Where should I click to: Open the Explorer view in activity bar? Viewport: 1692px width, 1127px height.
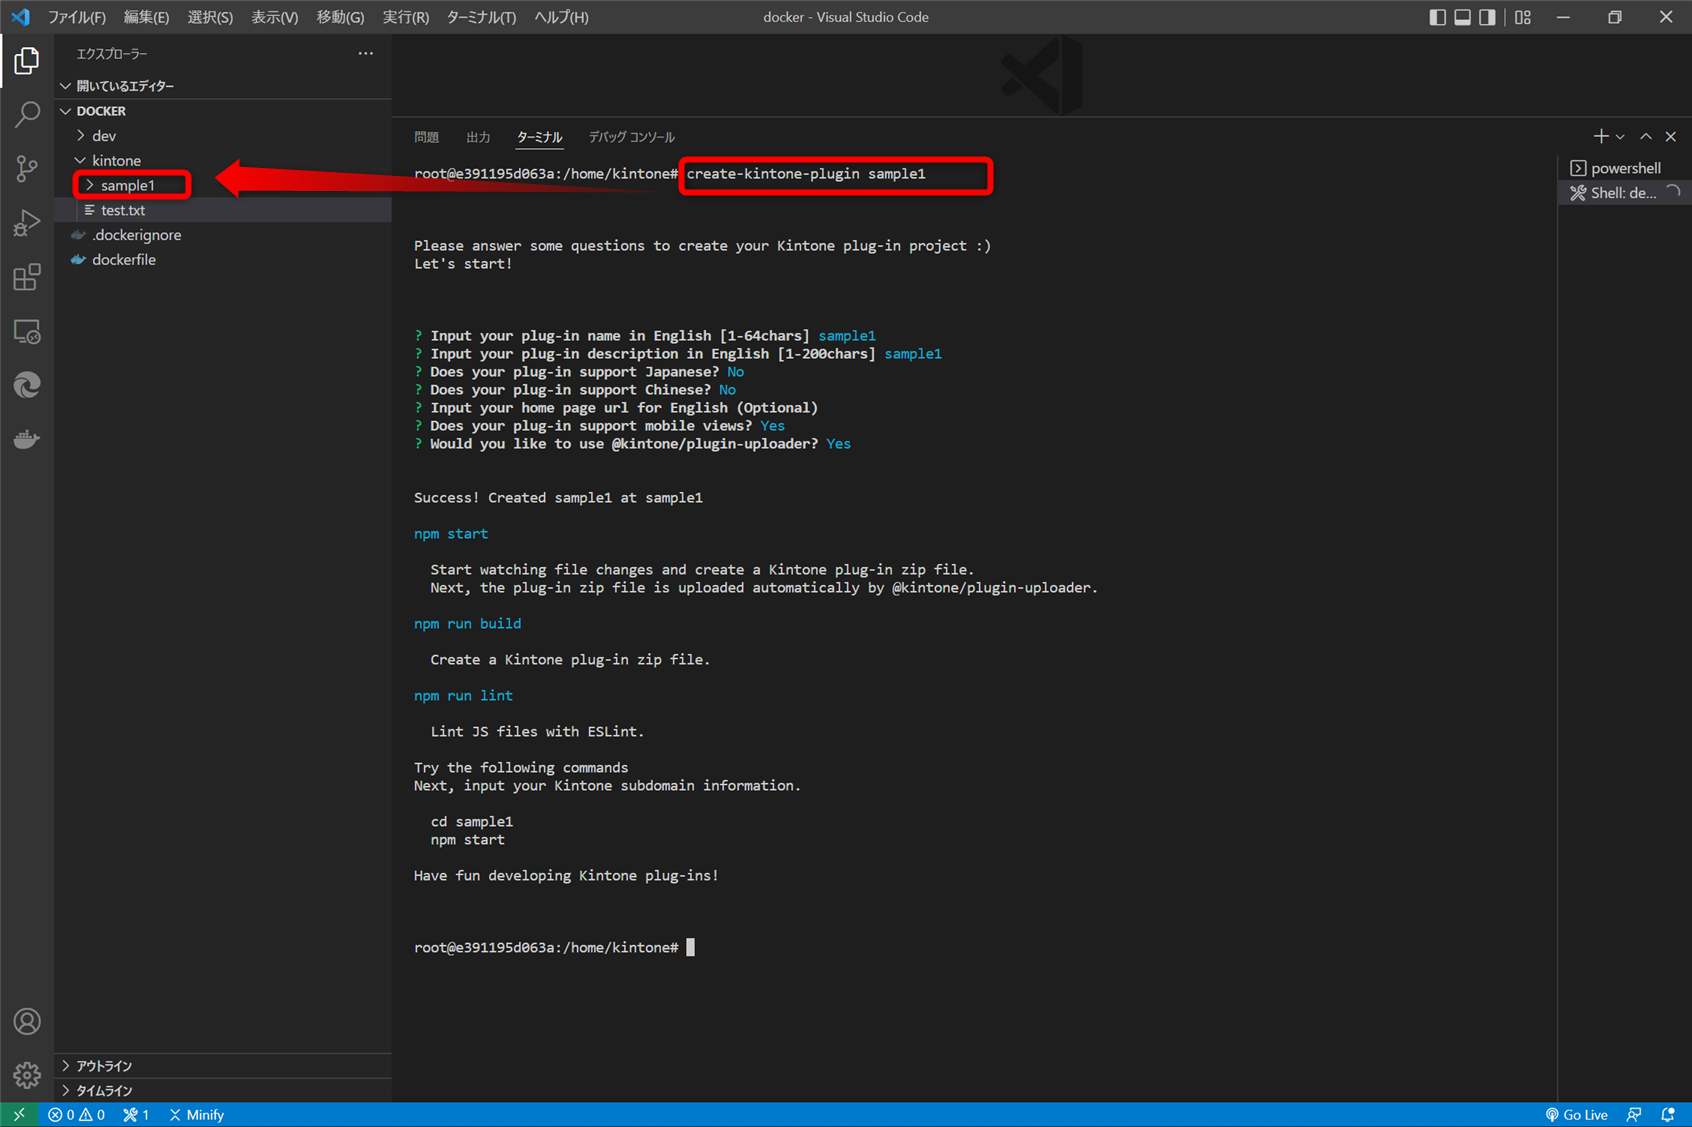tap(27, 61)
